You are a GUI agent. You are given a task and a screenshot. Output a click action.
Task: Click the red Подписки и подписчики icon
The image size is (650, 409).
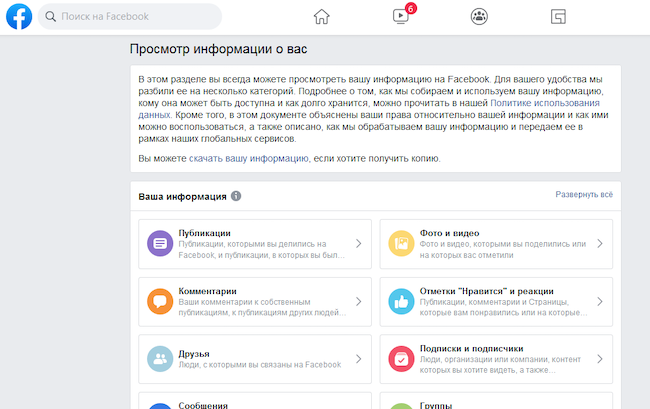401,359
